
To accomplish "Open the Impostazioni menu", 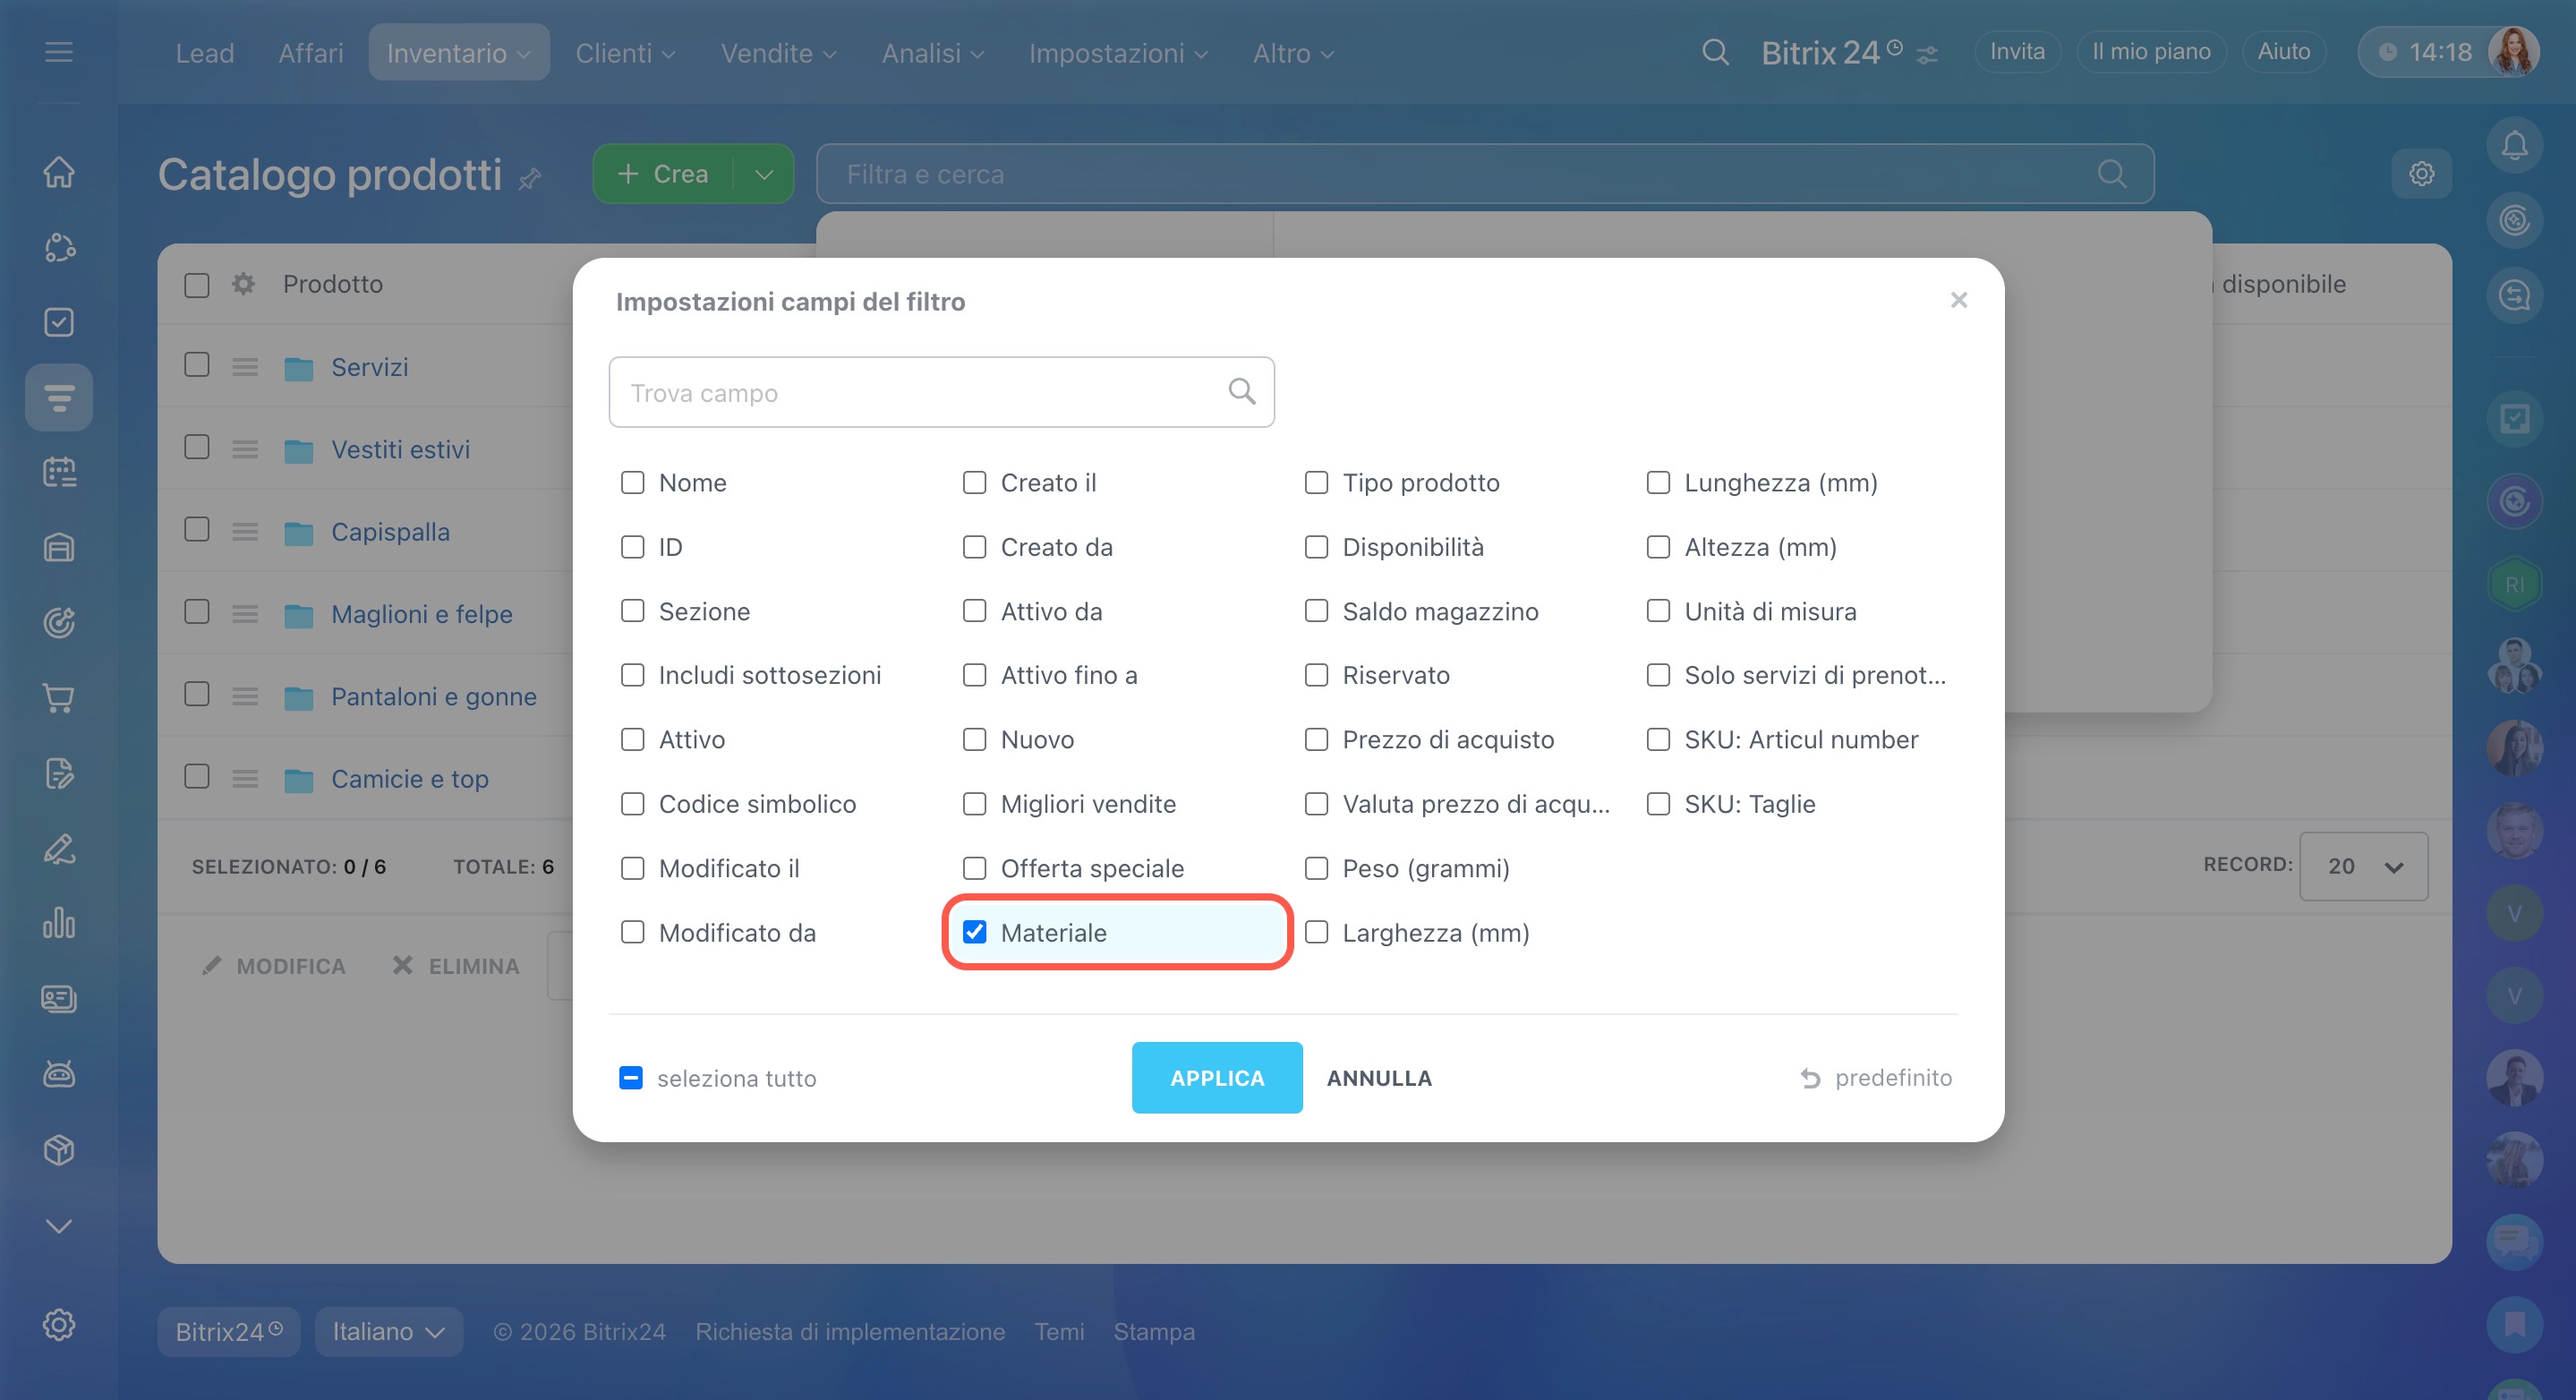I will [1118, 53].
